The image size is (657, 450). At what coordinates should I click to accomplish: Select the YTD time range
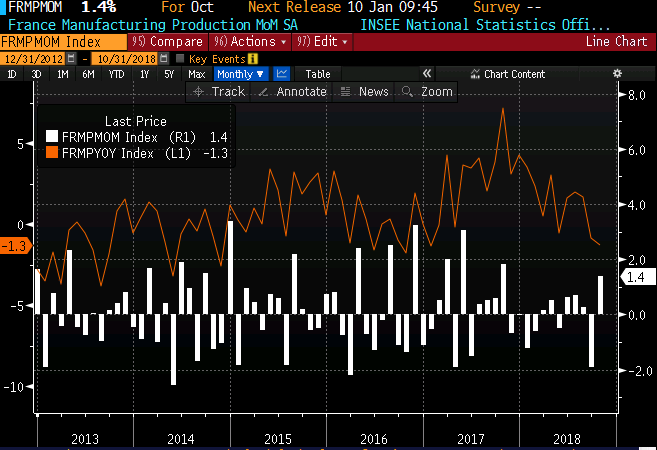tap(116, 74)
